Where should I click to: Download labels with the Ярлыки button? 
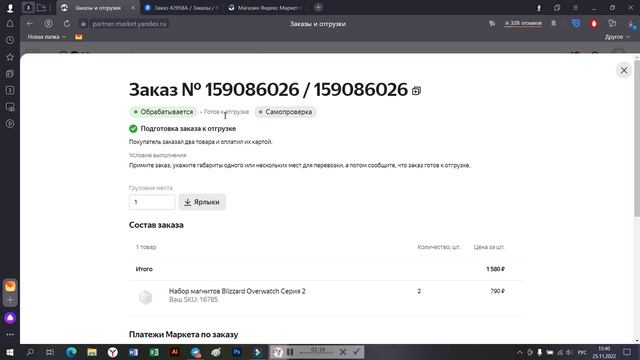click(202, 202)
